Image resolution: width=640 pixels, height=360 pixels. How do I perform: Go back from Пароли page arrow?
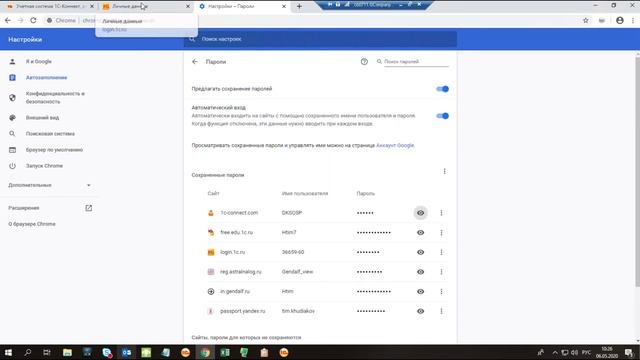[195, 62]
